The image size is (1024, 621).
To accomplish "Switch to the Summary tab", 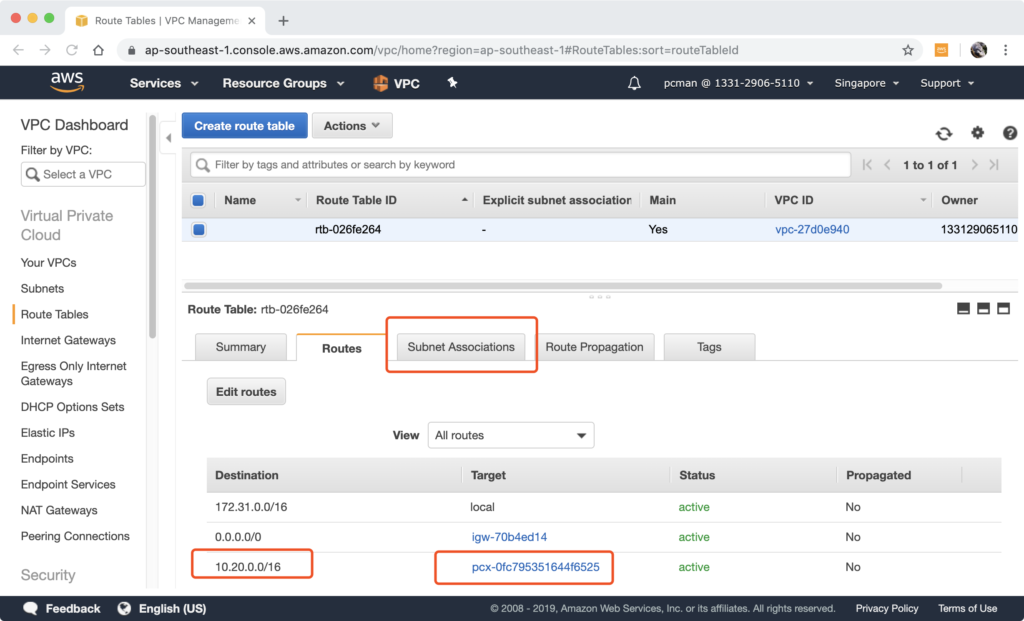I will pyautogui.click(x=241, y=347).
